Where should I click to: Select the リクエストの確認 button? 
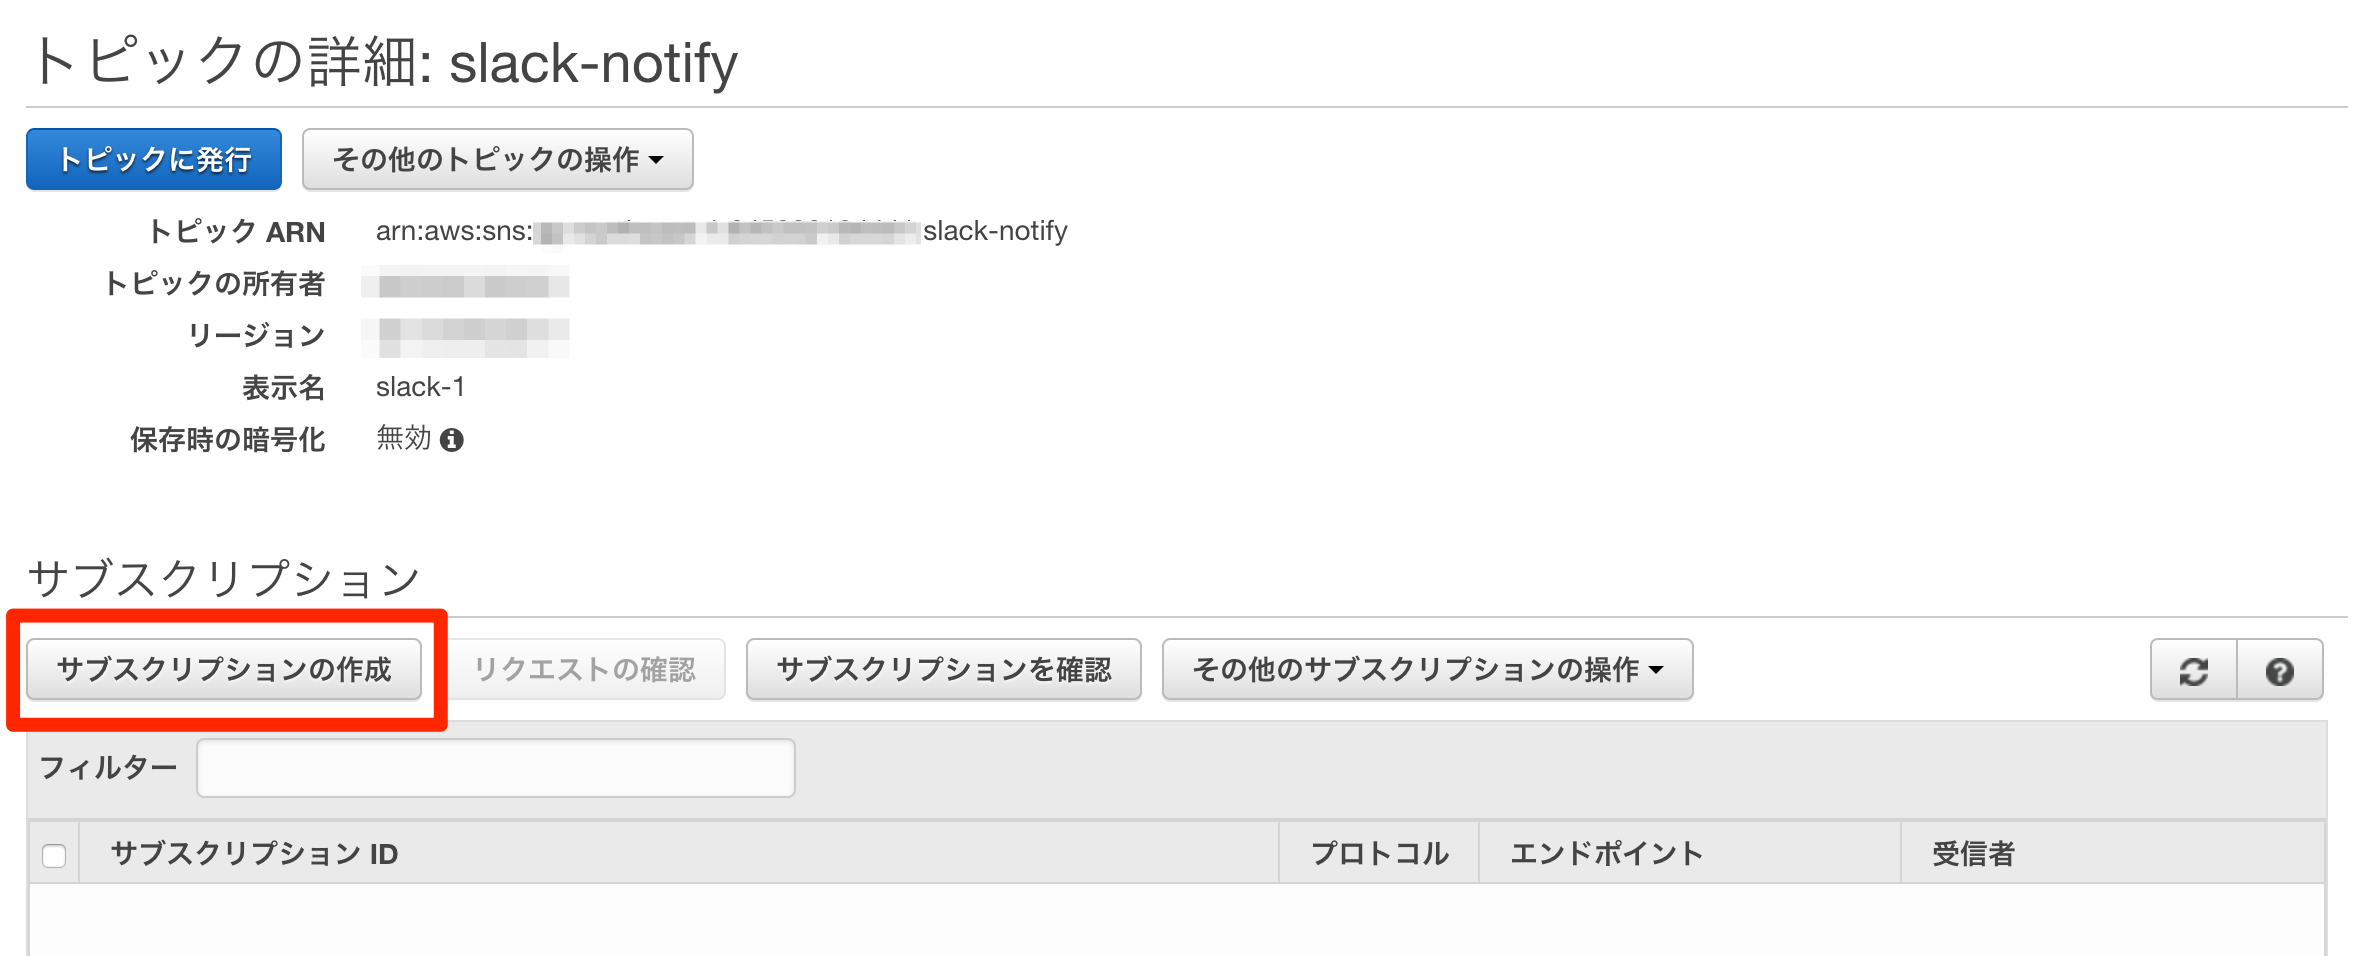pos(586,669)
